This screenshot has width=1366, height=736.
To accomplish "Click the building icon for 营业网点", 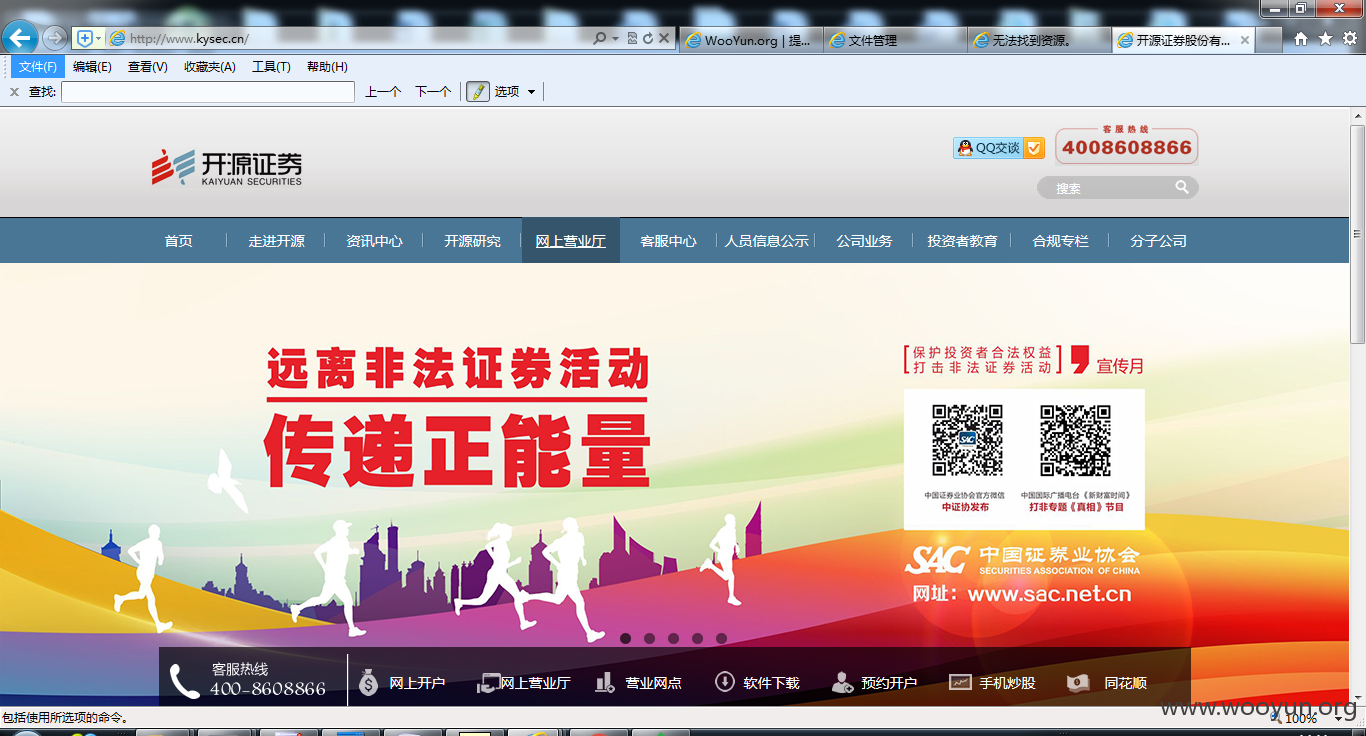I will pos(605,682).
